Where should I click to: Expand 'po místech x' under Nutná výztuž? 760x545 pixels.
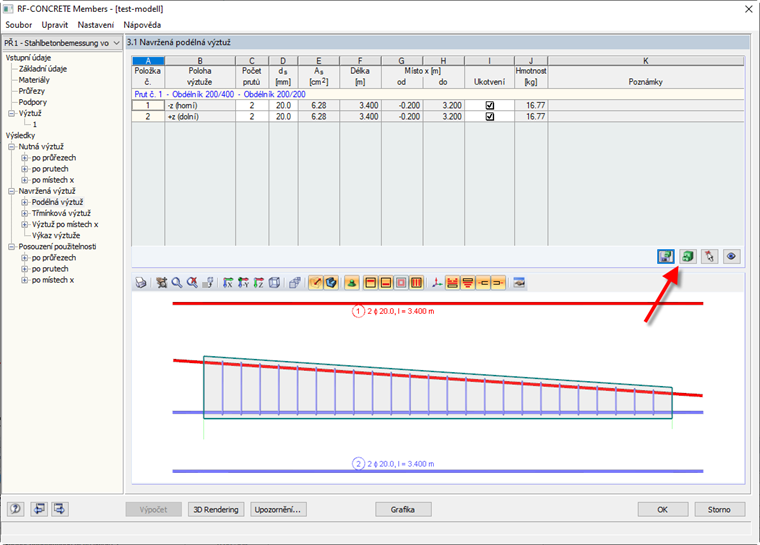pos(24,180)
